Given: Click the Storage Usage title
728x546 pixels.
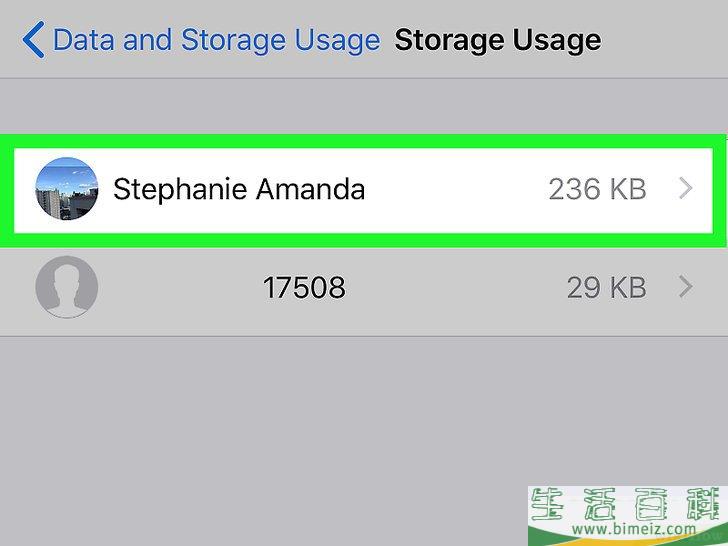Looking at the screenshot, I should tap(498, 39).
